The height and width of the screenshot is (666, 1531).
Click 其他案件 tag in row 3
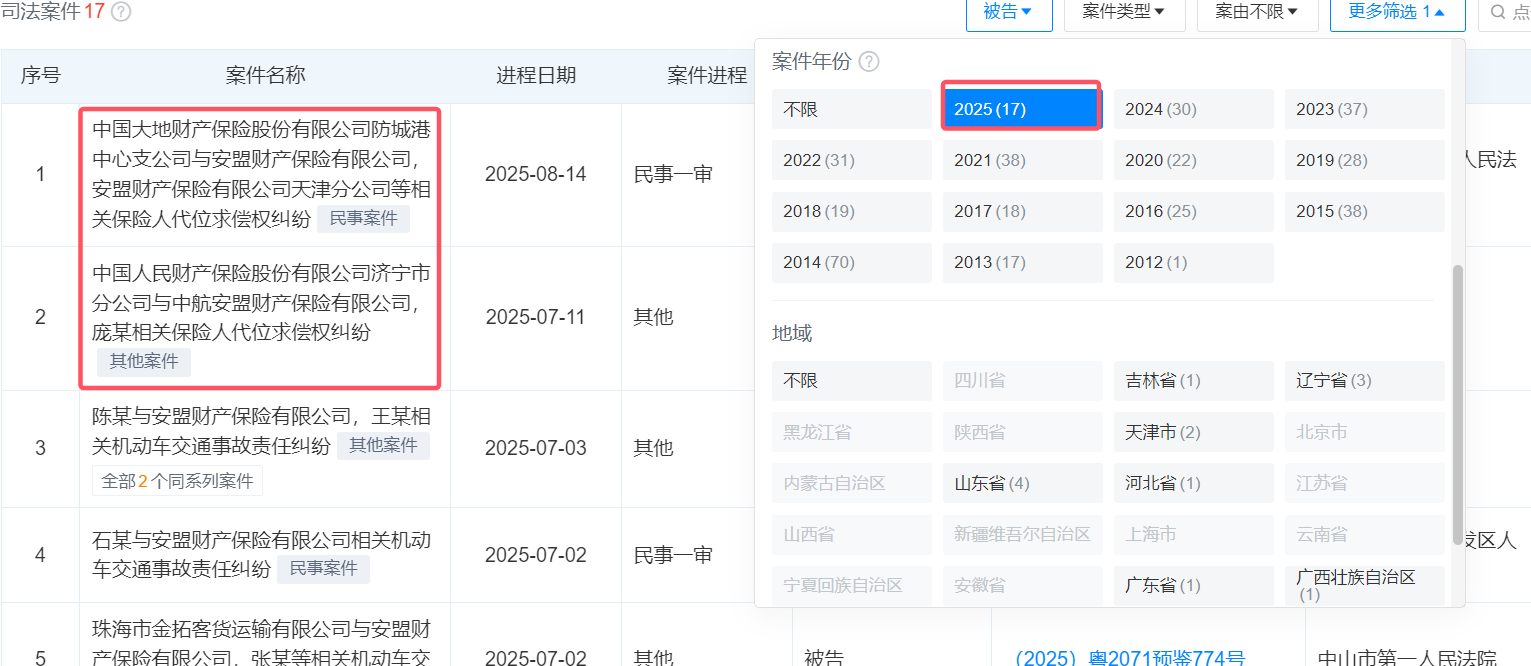point(383,445)
